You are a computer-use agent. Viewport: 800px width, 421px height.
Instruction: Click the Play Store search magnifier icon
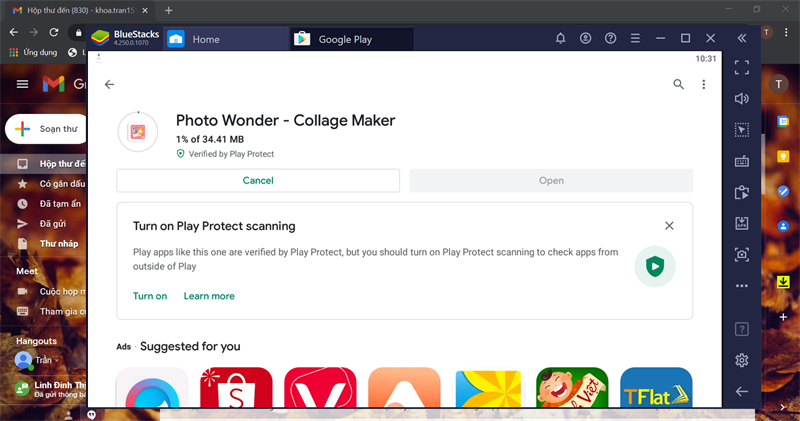tap(679, 85)
